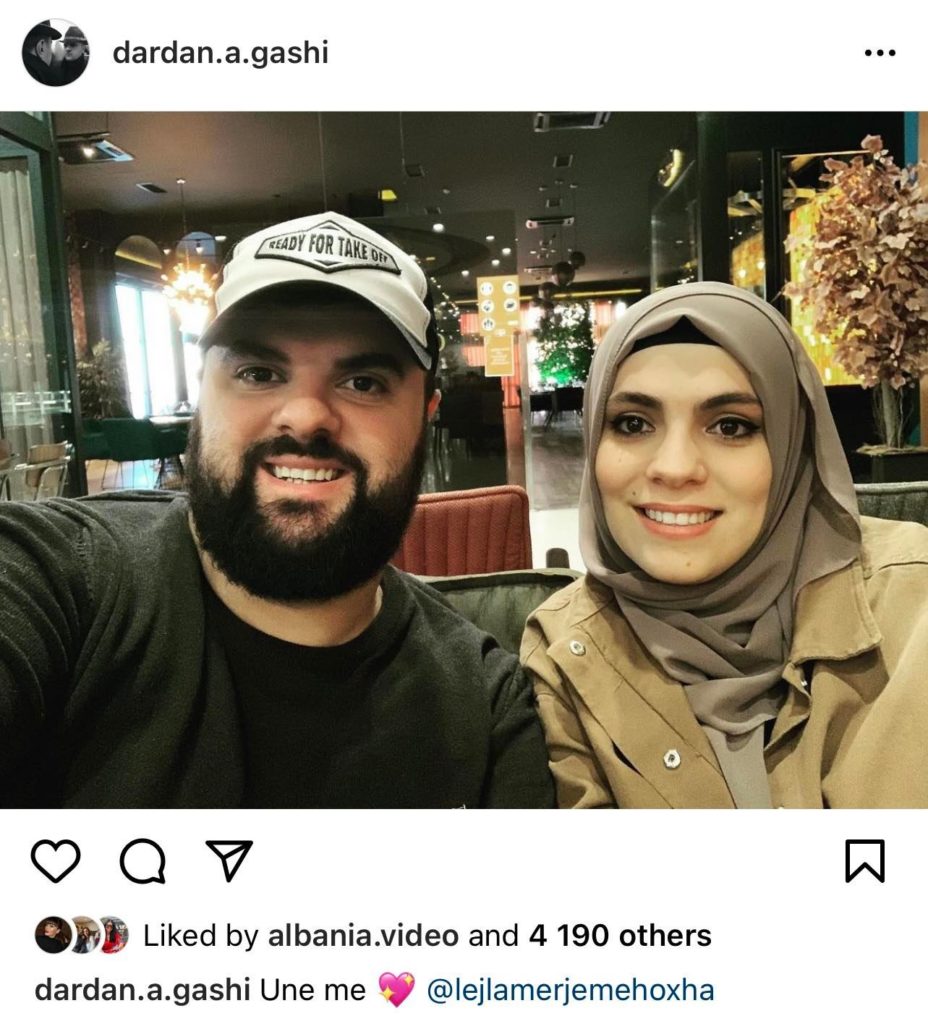The height and width of the screenshot is (1024, 928).
Task: Open comments with the speech bubble icon
Action: pyautogui.click(x=142, y=861)
